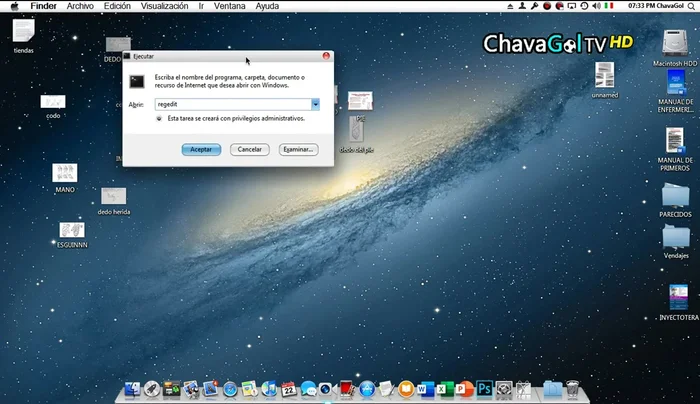
Task: Open Finder from the dock
Action: [132, 389]
